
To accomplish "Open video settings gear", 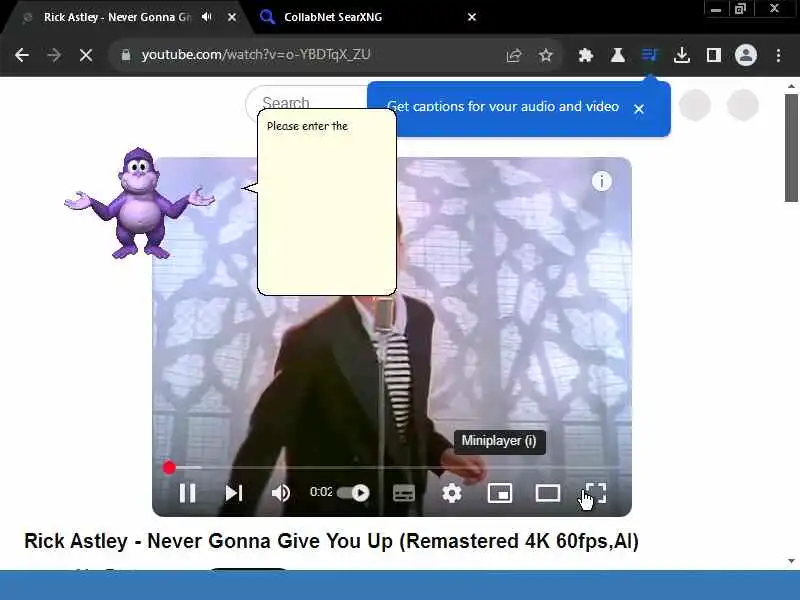I will (x=452, y=493).
